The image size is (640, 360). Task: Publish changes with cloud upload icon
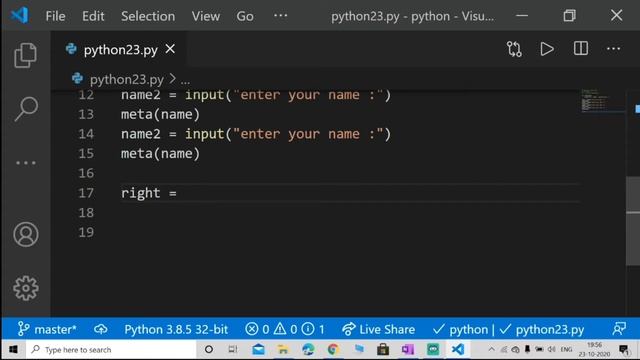tap(100, 329)
